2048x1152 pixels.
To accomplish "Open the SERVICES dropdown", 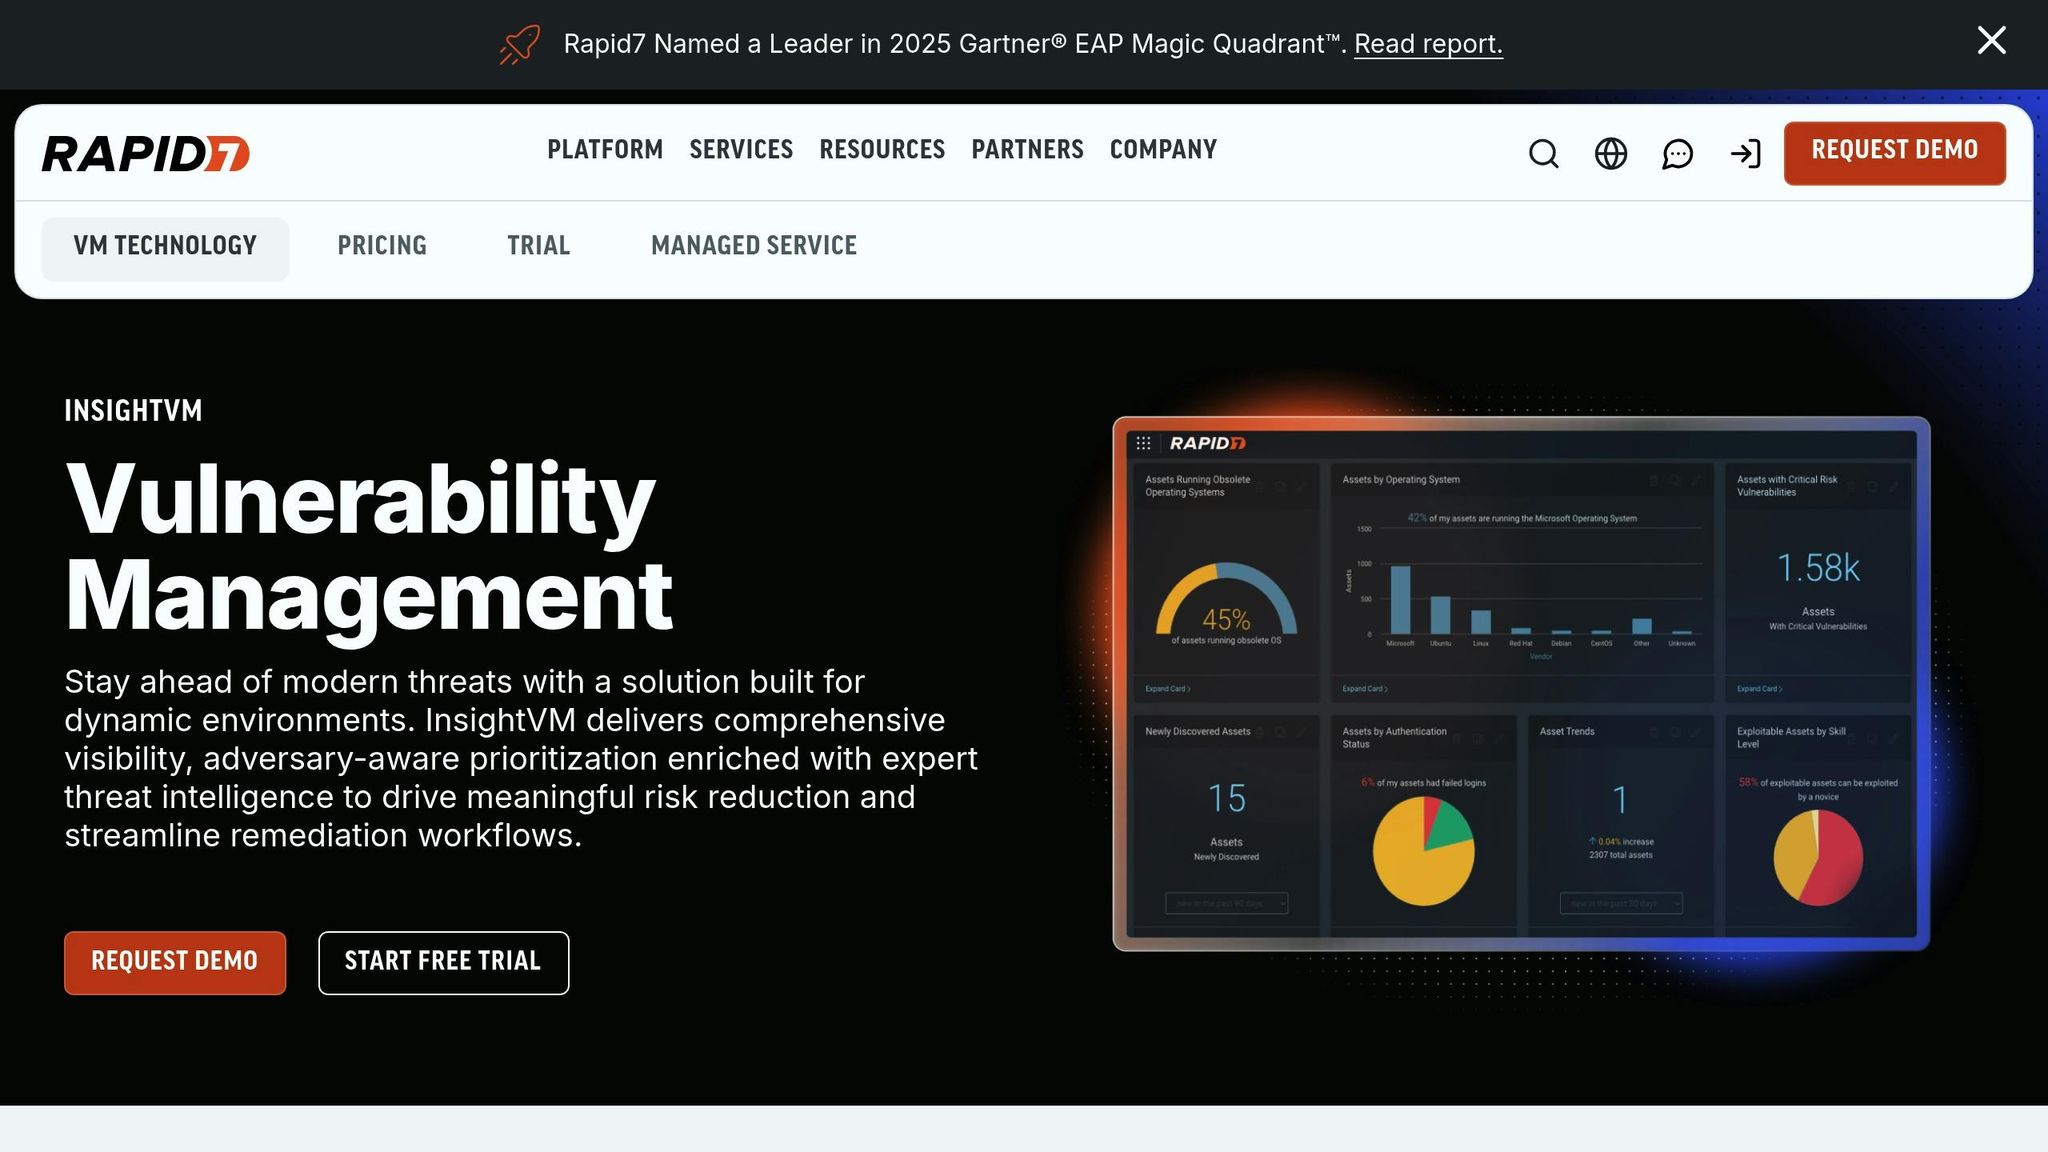I will click(x=740, y=150).
